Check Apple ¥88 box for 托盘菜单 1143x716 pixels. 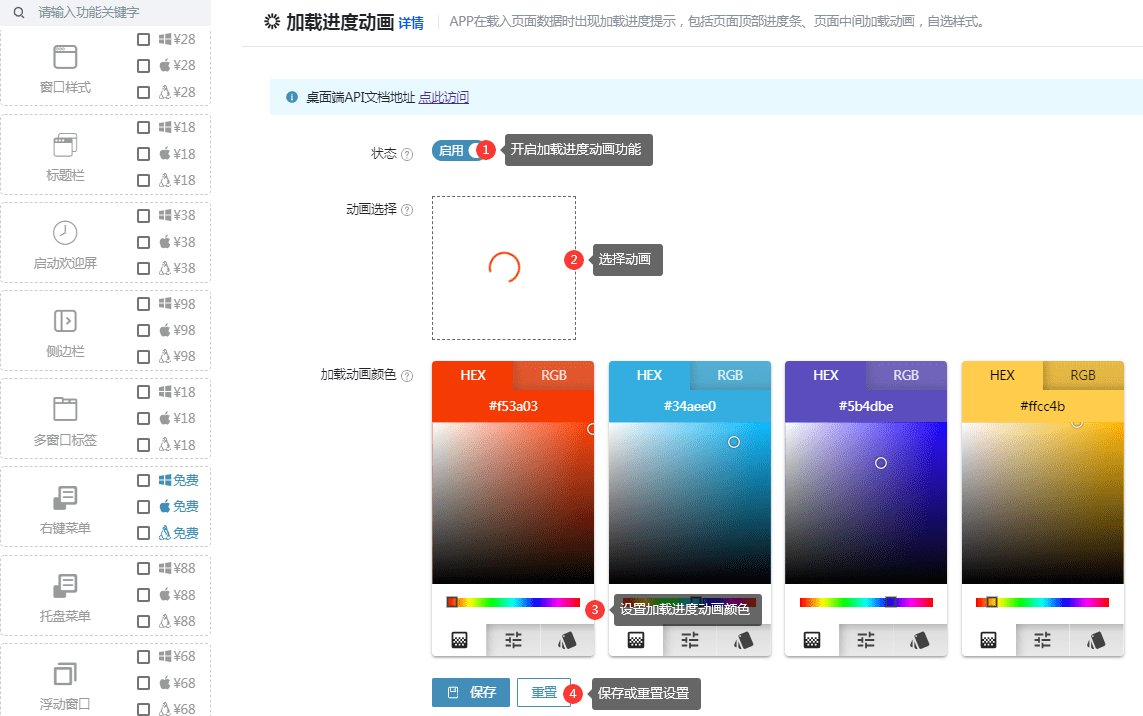coord(144,595)
